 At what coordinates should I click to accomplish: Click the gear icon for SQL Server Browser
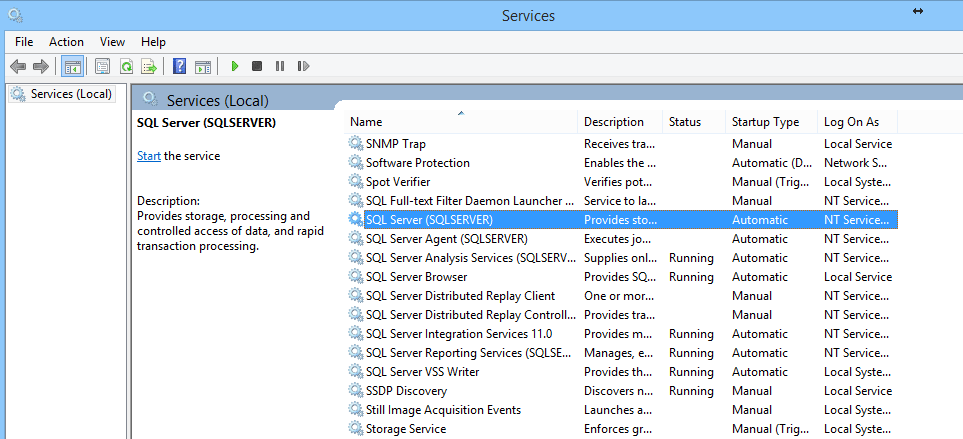tap(355, 277)
